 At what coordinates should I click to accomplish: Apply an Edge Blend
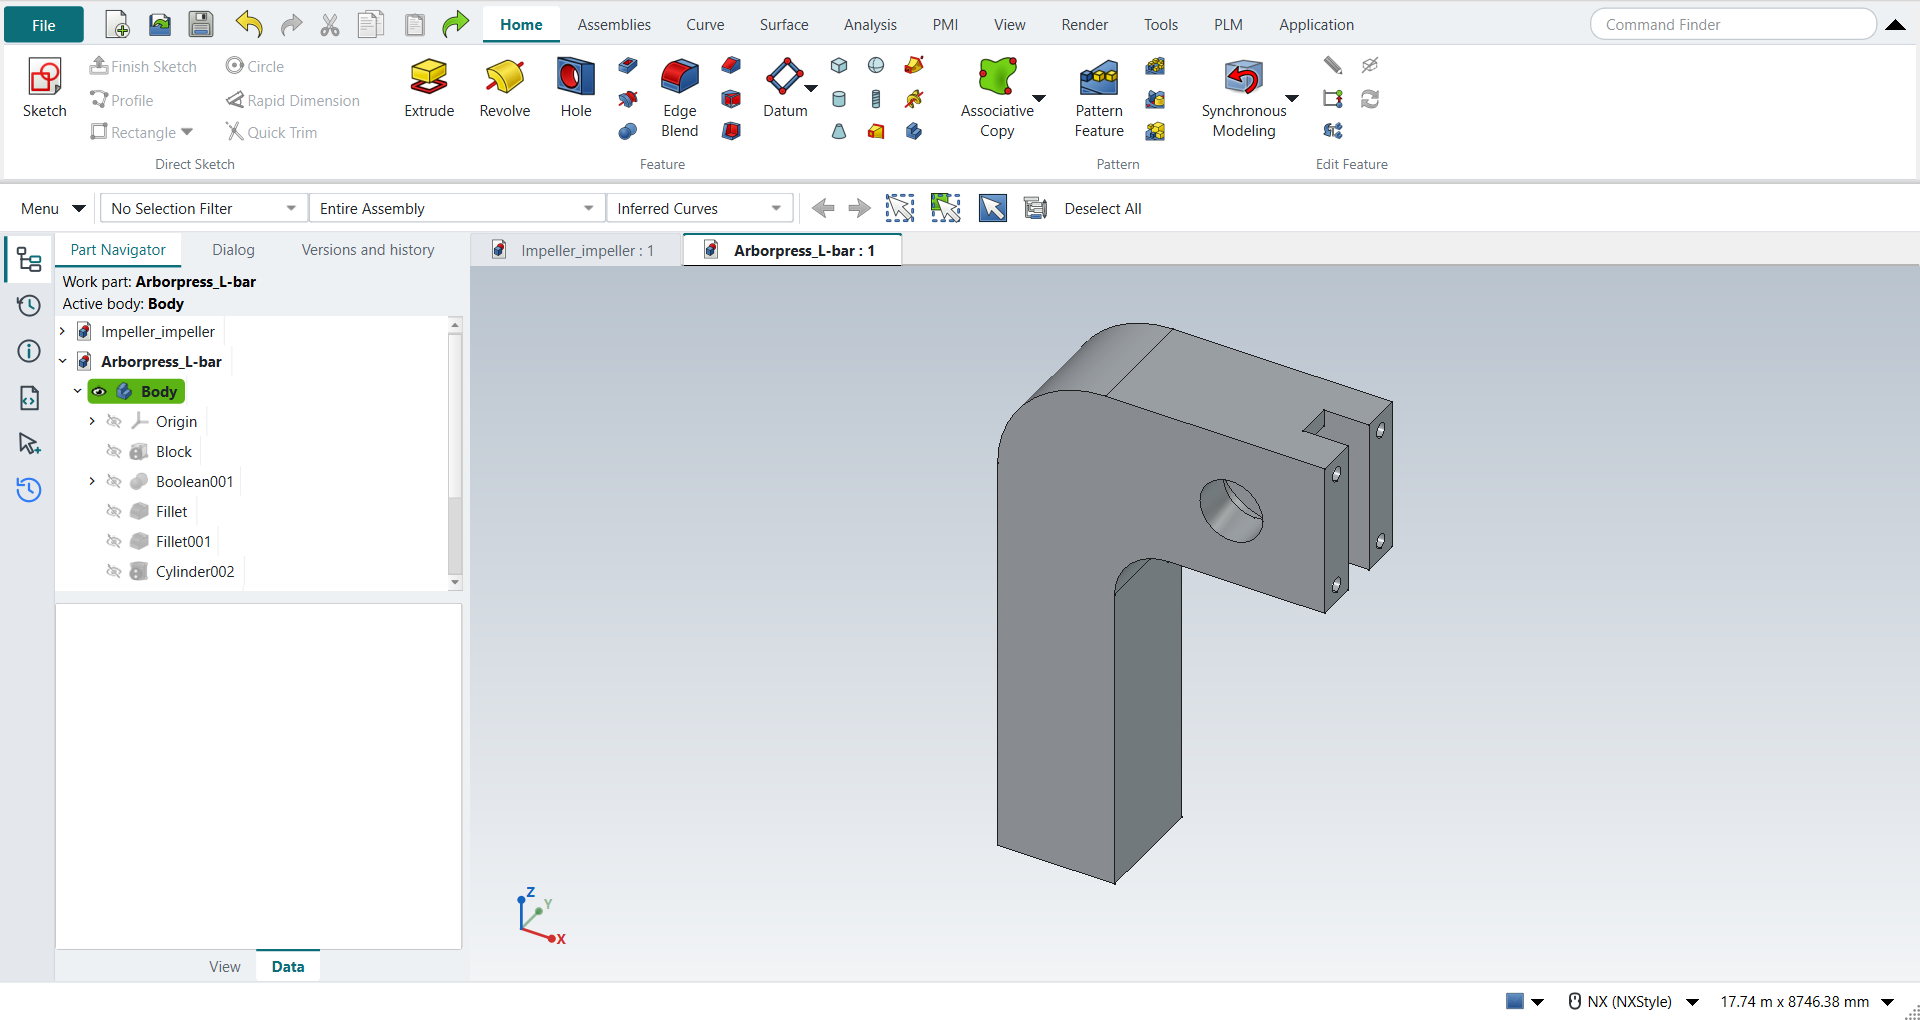(680, 98)
